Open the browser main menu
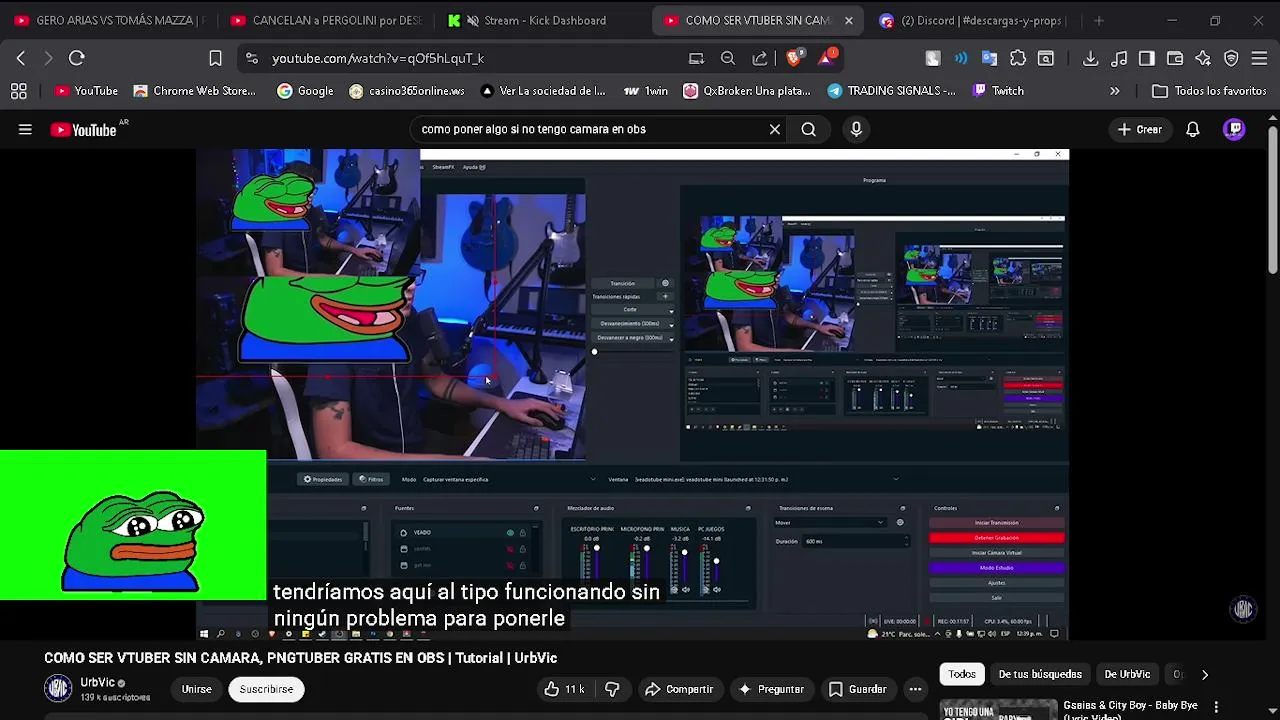The width and height of the screenshot is (1280, 720). (x=1260, y=58)
